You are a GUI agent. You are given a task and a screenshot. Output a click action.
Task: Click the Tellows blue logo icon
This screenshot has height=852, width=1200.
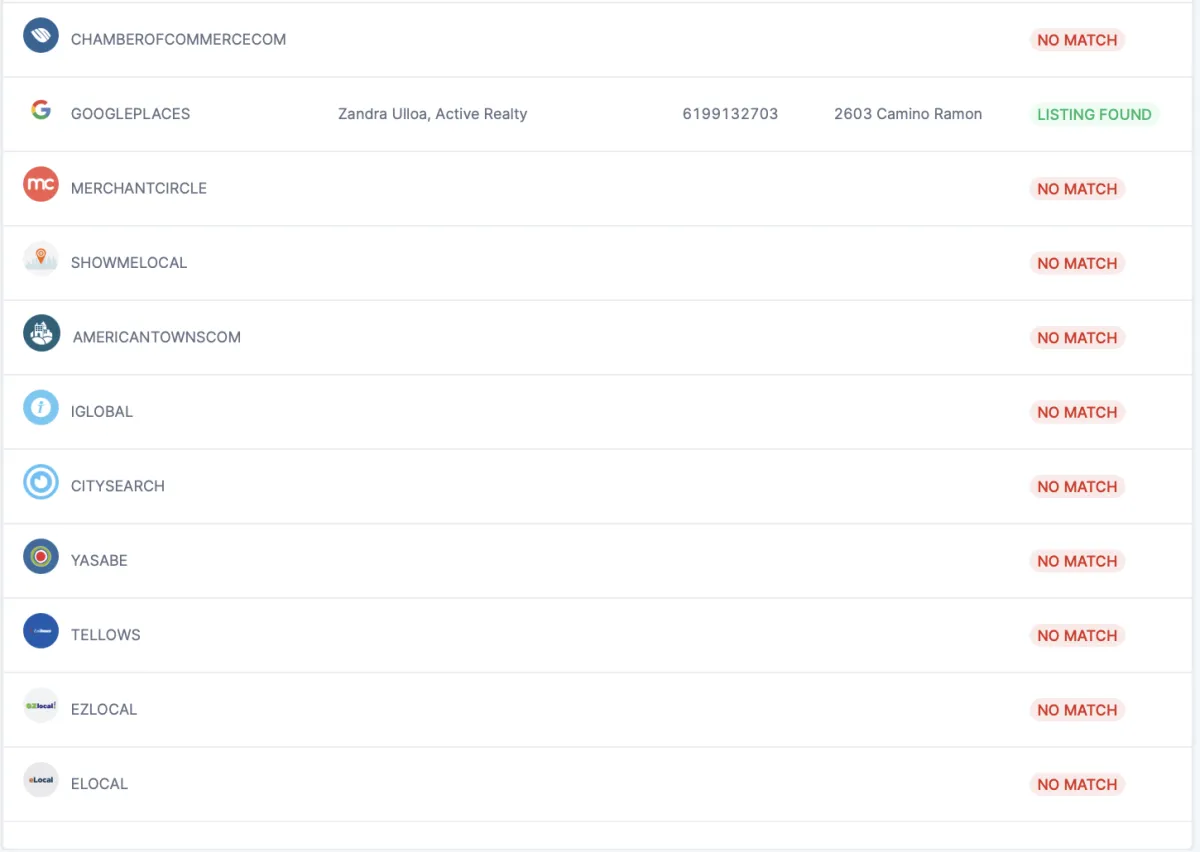(41, 631)
